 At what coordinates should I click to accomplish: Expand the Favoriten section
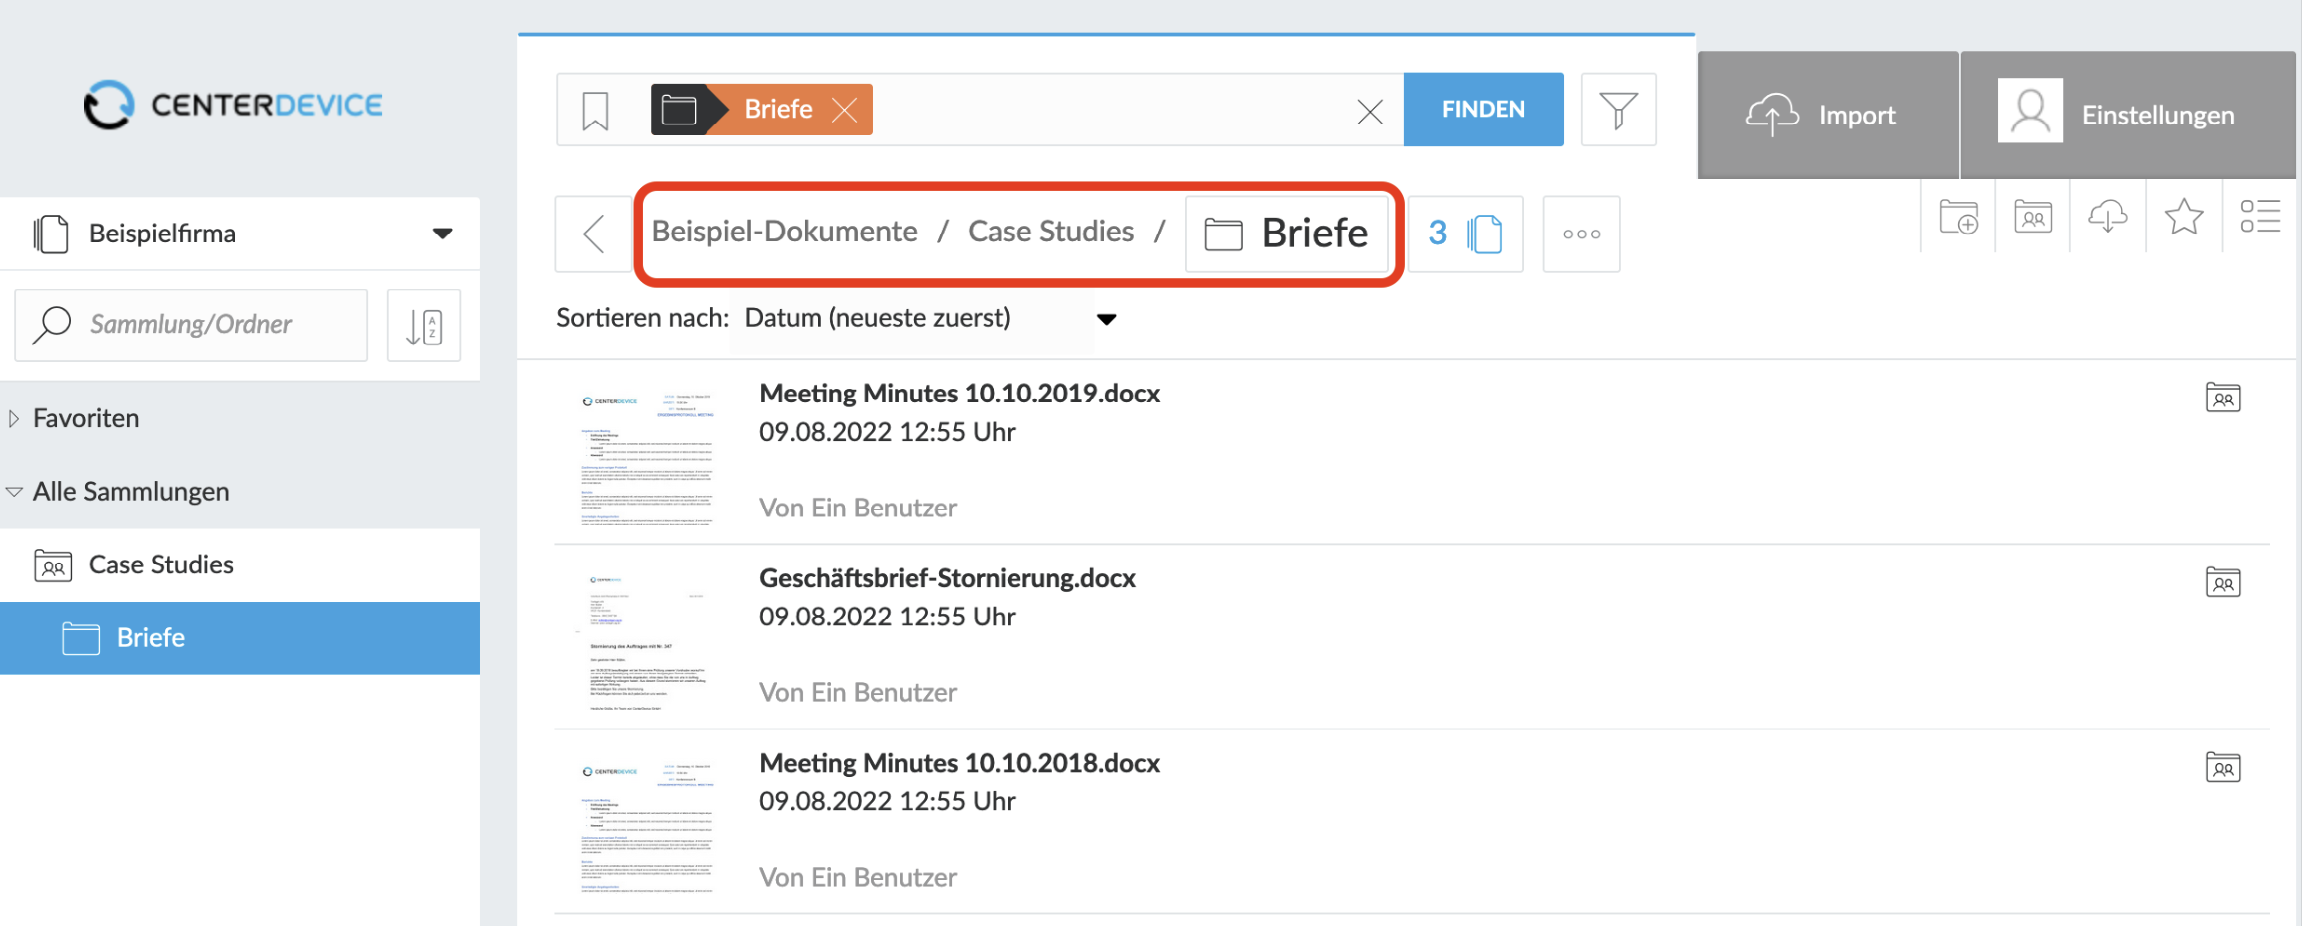coord(14,418)
